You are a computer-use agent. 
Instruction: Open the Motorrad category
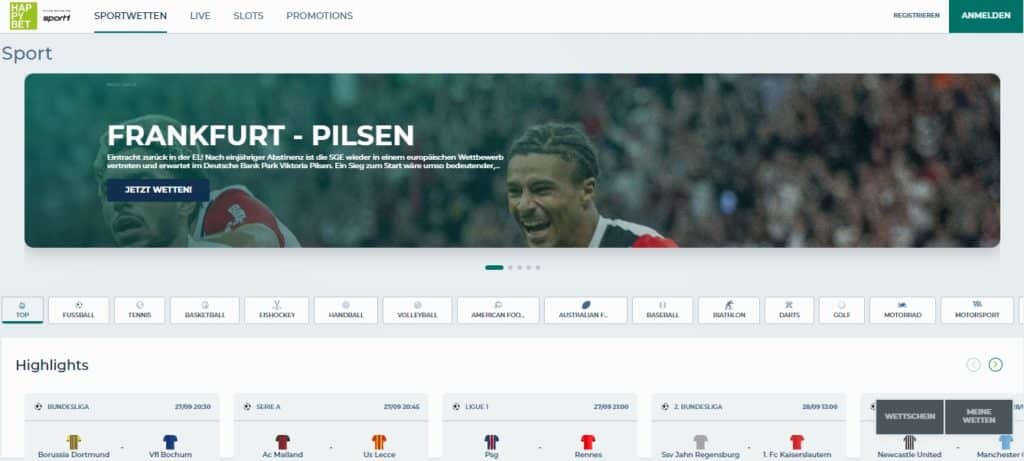tap(902, 310)
